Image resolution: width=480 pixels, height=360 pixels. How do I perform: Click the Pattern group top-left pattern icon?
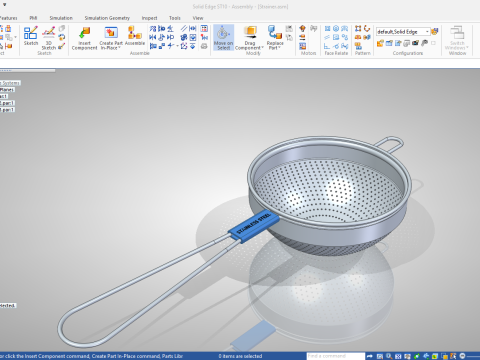358,29
